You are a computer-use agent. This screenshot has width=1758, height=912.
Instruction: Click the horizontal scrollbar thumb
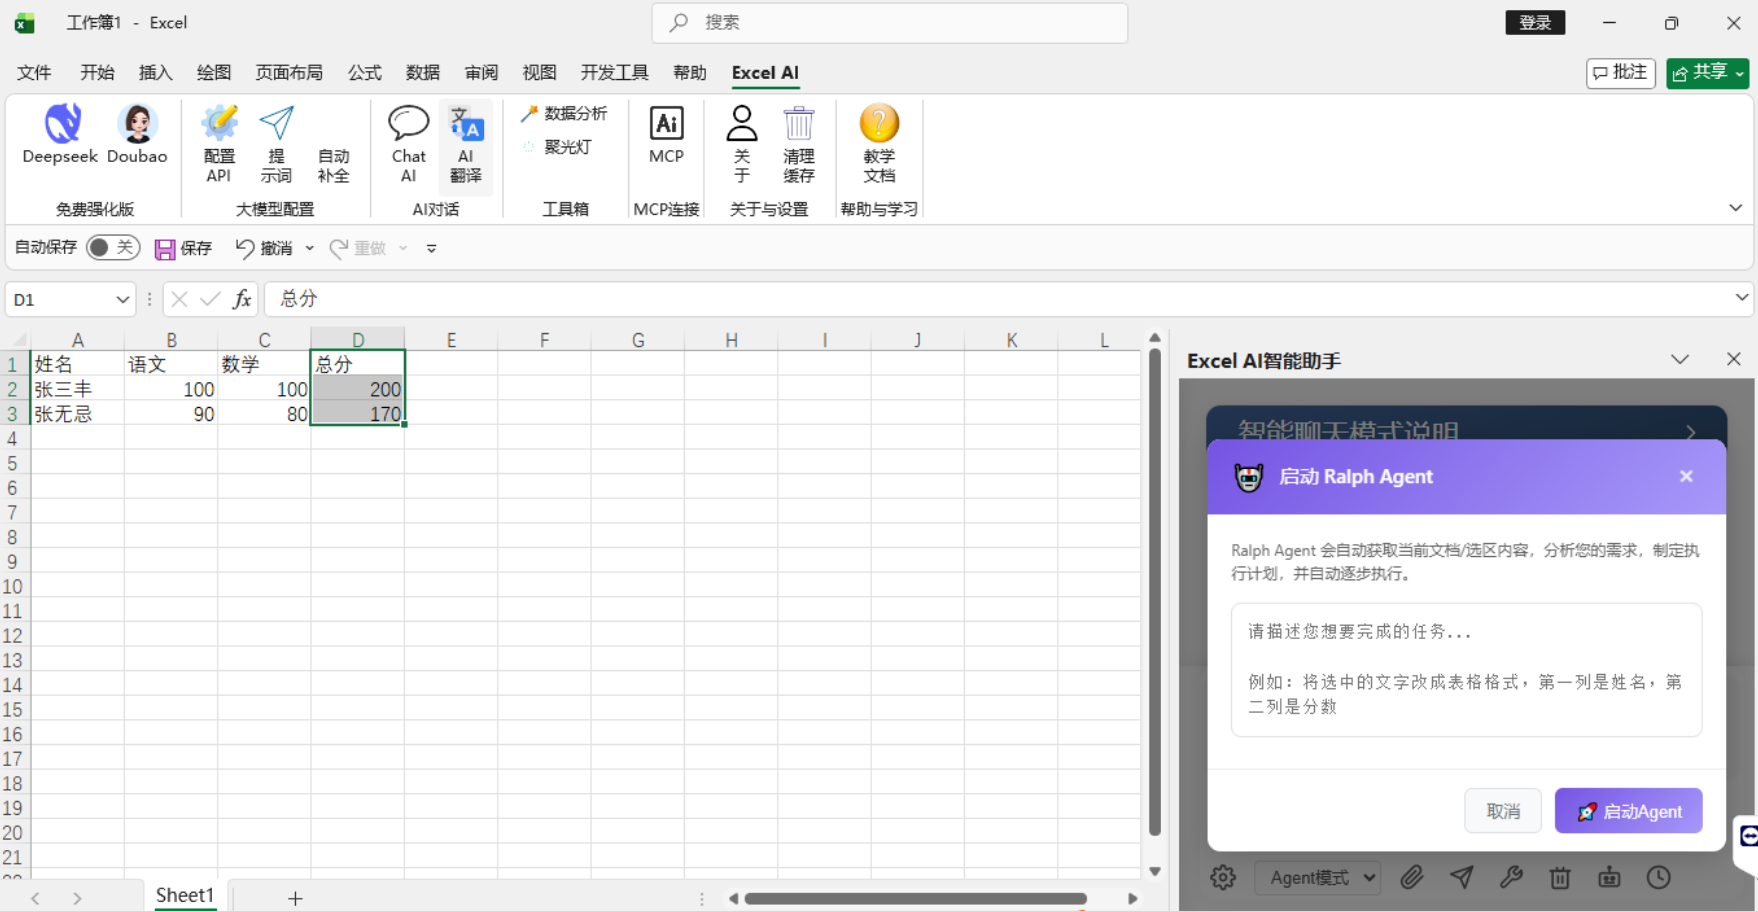(915, 898)
